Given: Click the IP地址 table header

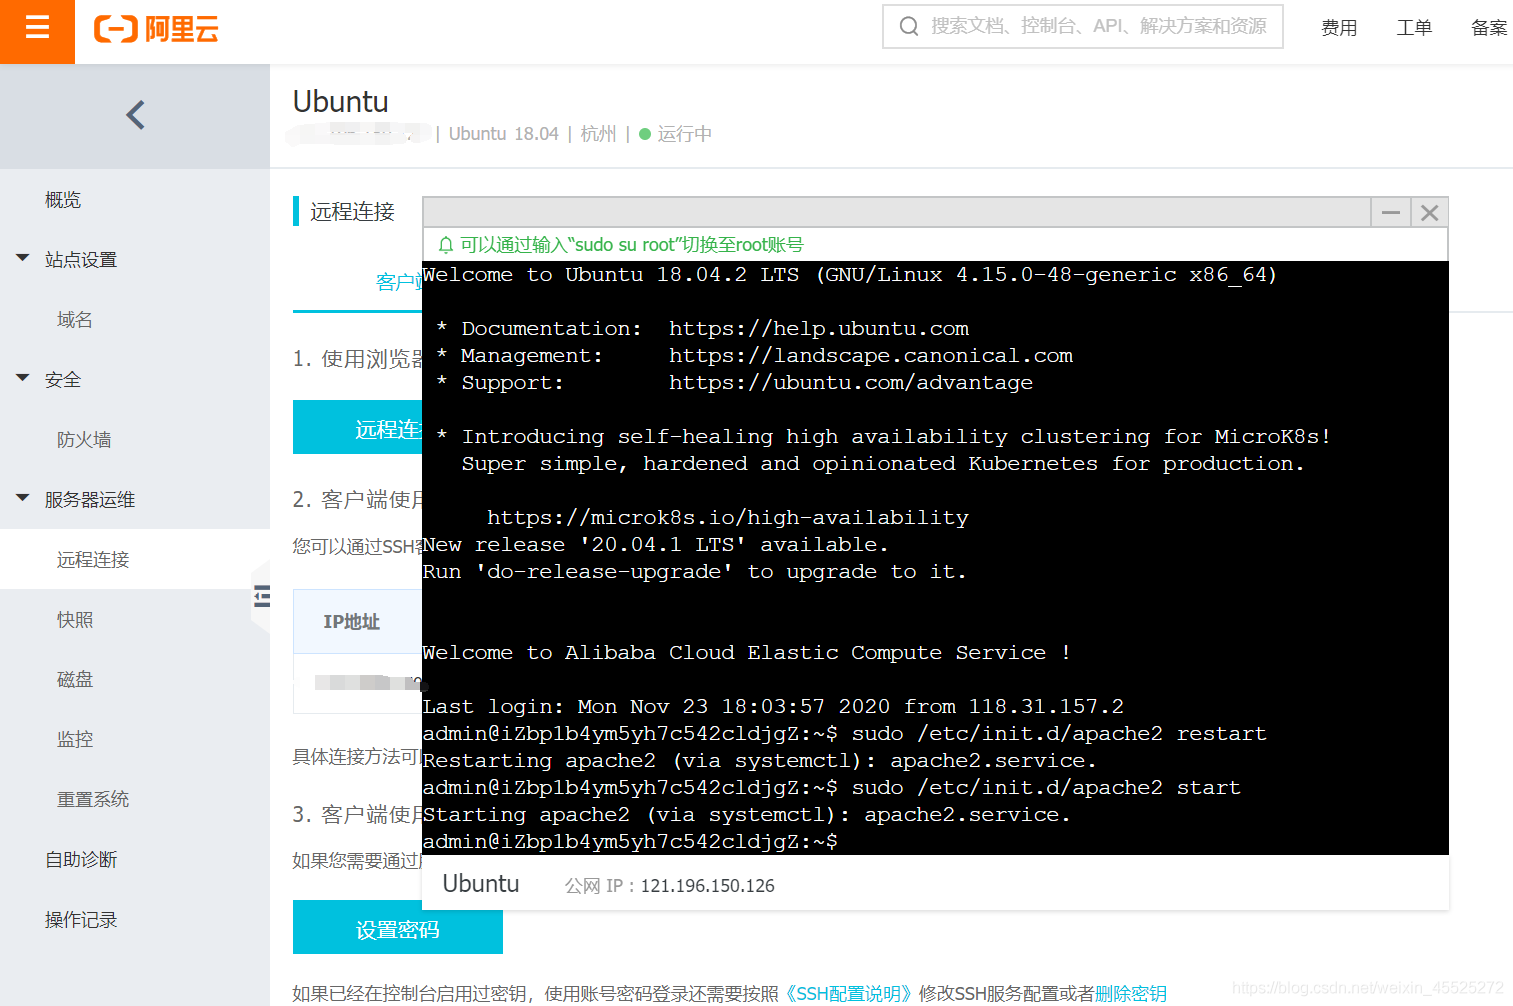Looking at the screenshot, I should coord(351,622).
